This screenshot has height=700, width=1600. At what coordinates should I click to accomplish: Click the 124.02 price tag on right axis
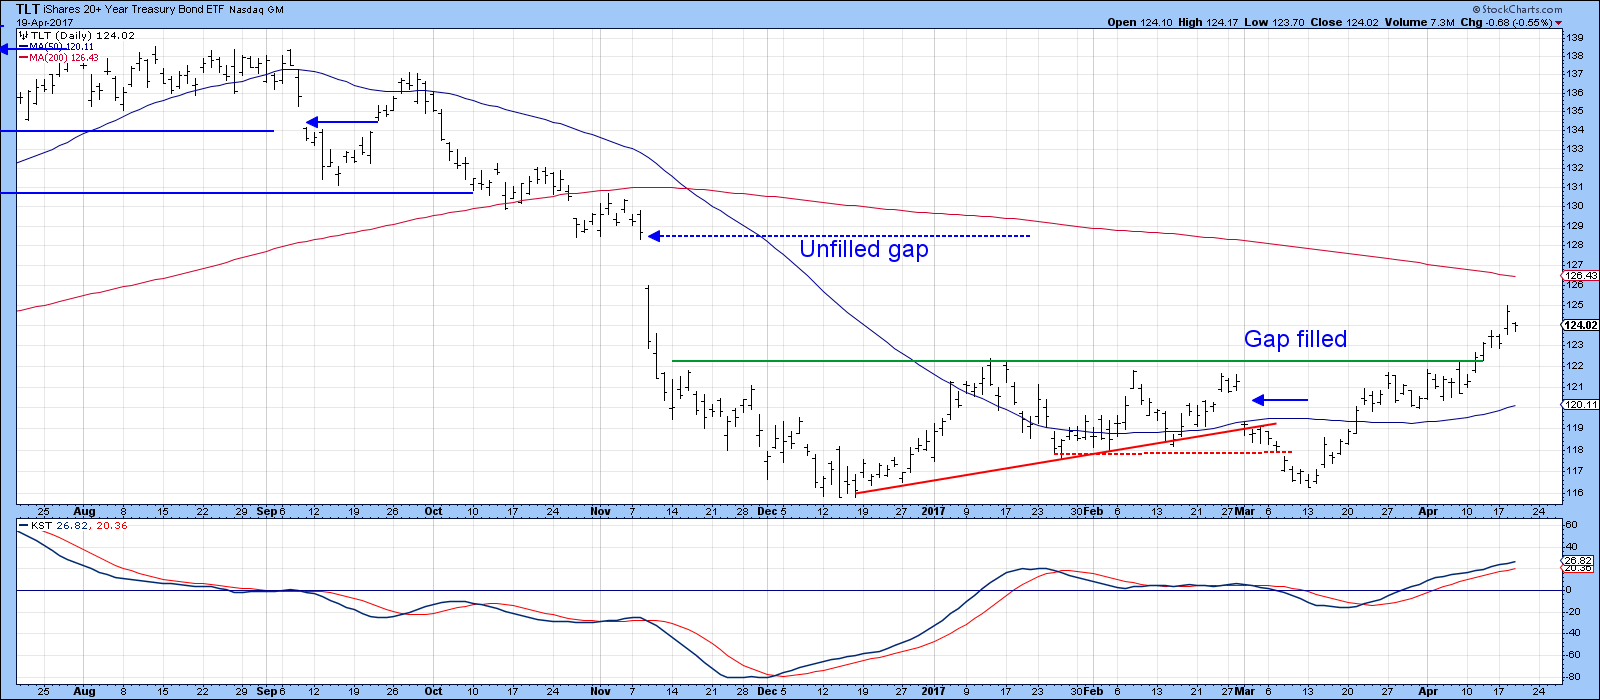1580,325
